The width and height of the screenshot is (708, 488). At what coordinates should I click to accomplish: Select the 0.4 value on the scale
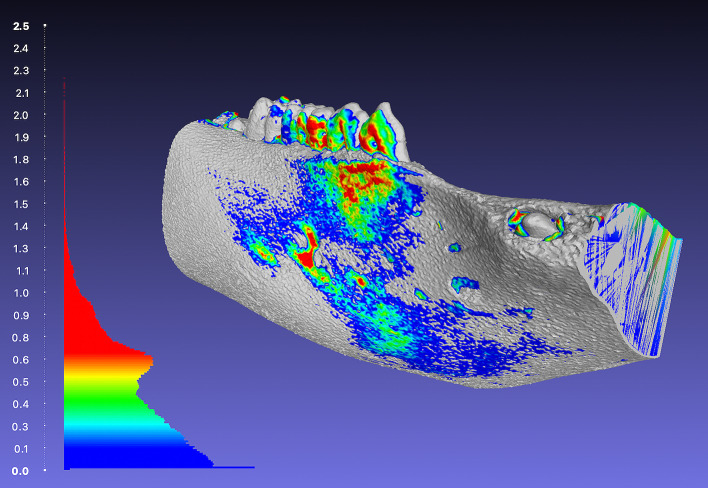click(x=21, y=404)
